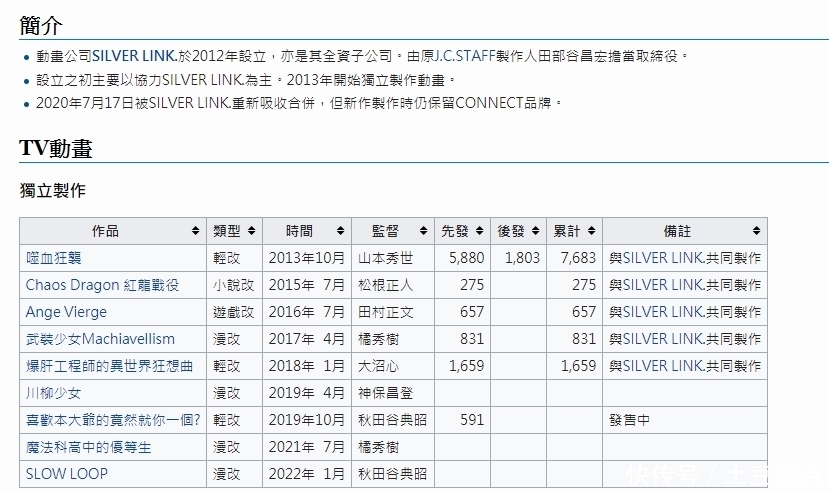This screenshot has width=829, height=492.
Task: Sort table by 作品 column arrows
Action: coord(196,231)
